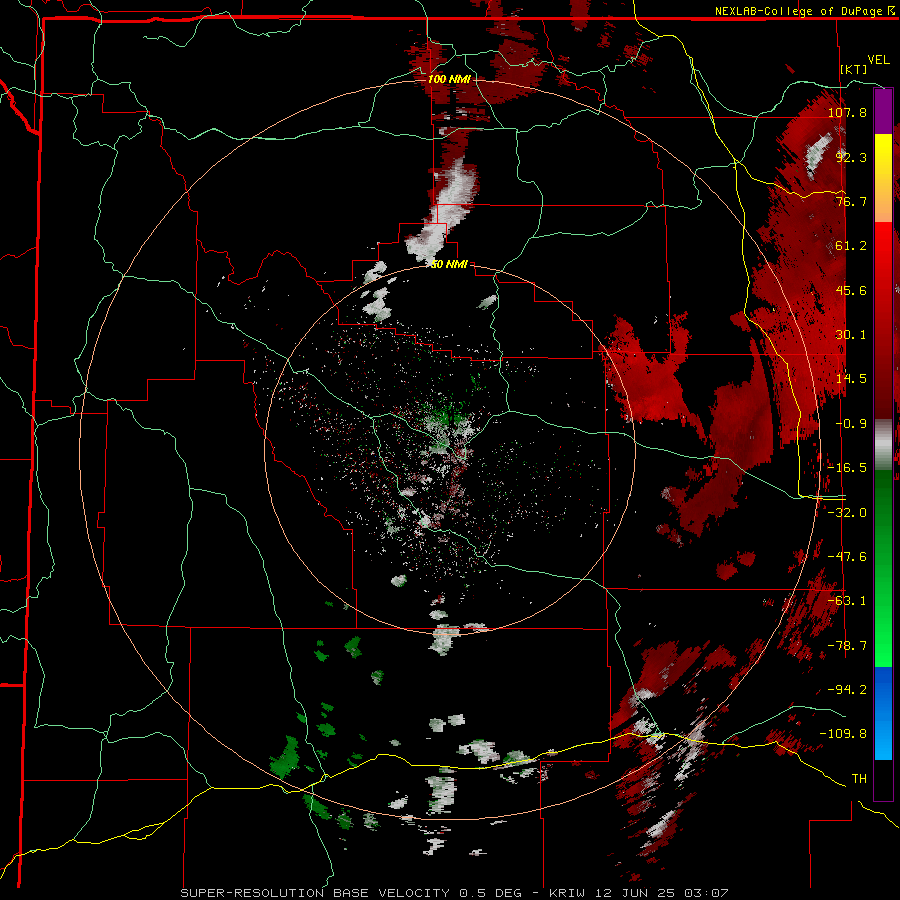
Task: Click the gray zero-velocity segment of color bar
Action: 883,445
